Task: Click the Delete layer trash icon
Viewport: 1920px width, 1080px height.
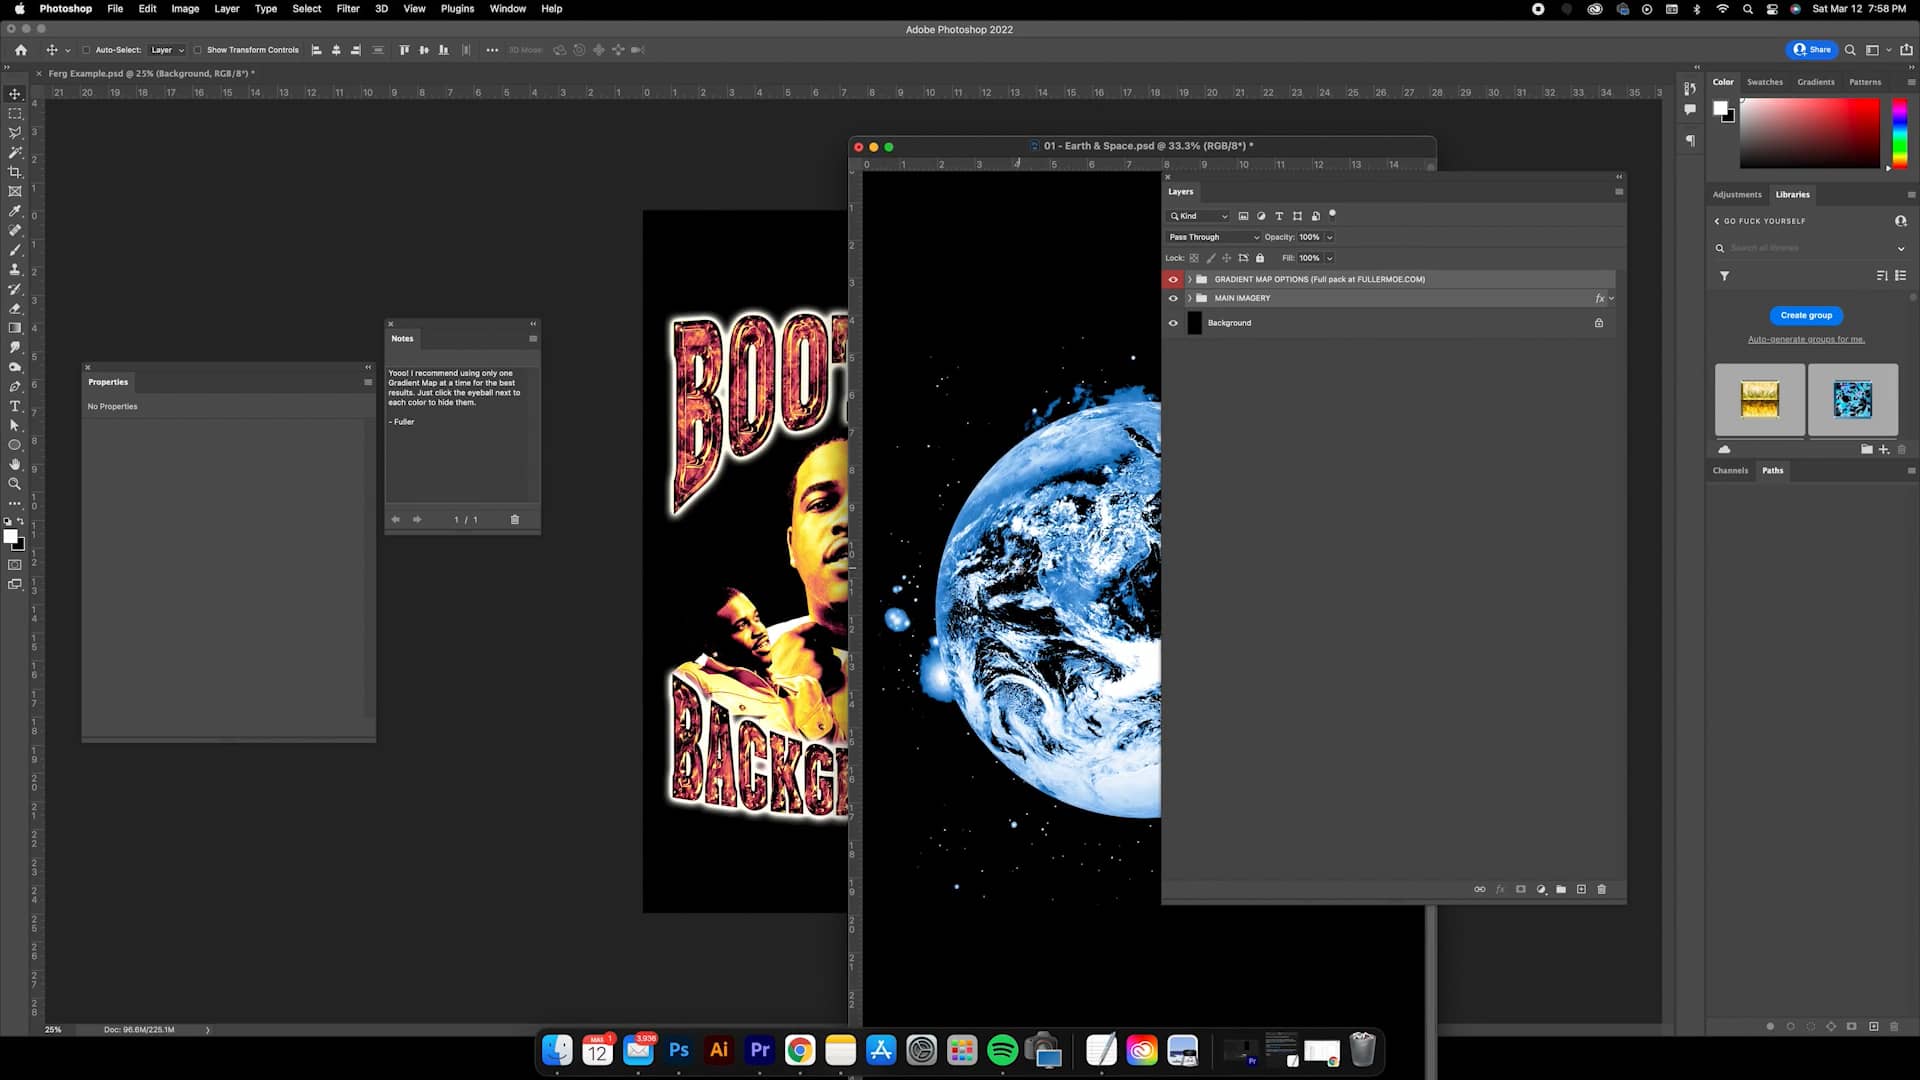Action: coord(1602,889)
